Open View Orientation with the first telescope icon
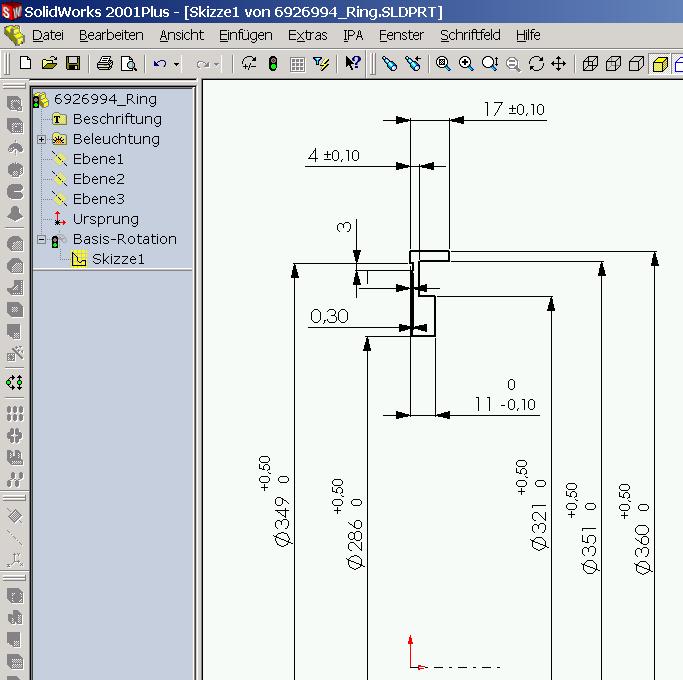Screen dimensions: 683x680 [389, 64]
